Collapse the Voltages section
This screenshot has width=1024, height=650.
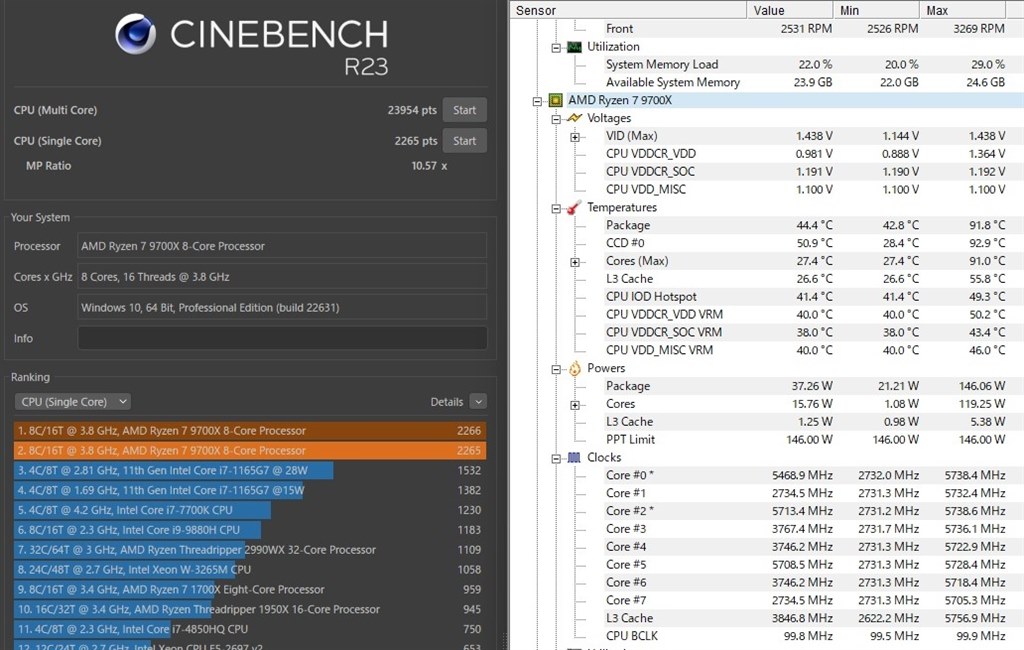coord(556,119)
